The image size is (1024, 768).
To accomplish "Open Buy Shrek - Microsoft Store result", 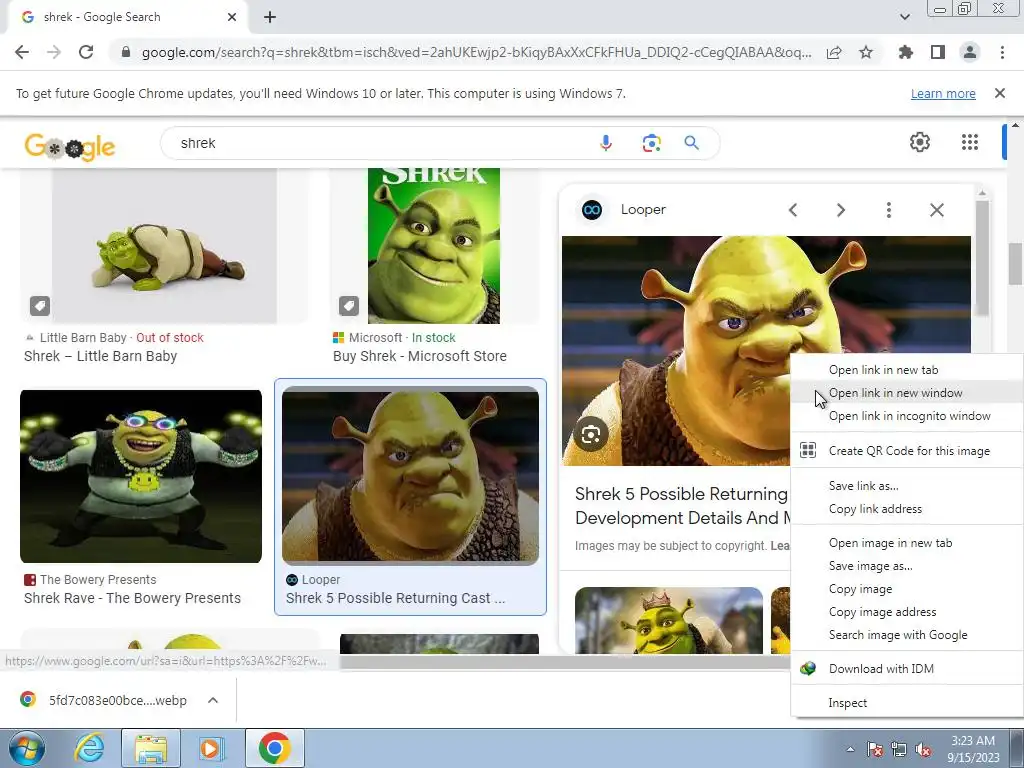I will 420,356.
